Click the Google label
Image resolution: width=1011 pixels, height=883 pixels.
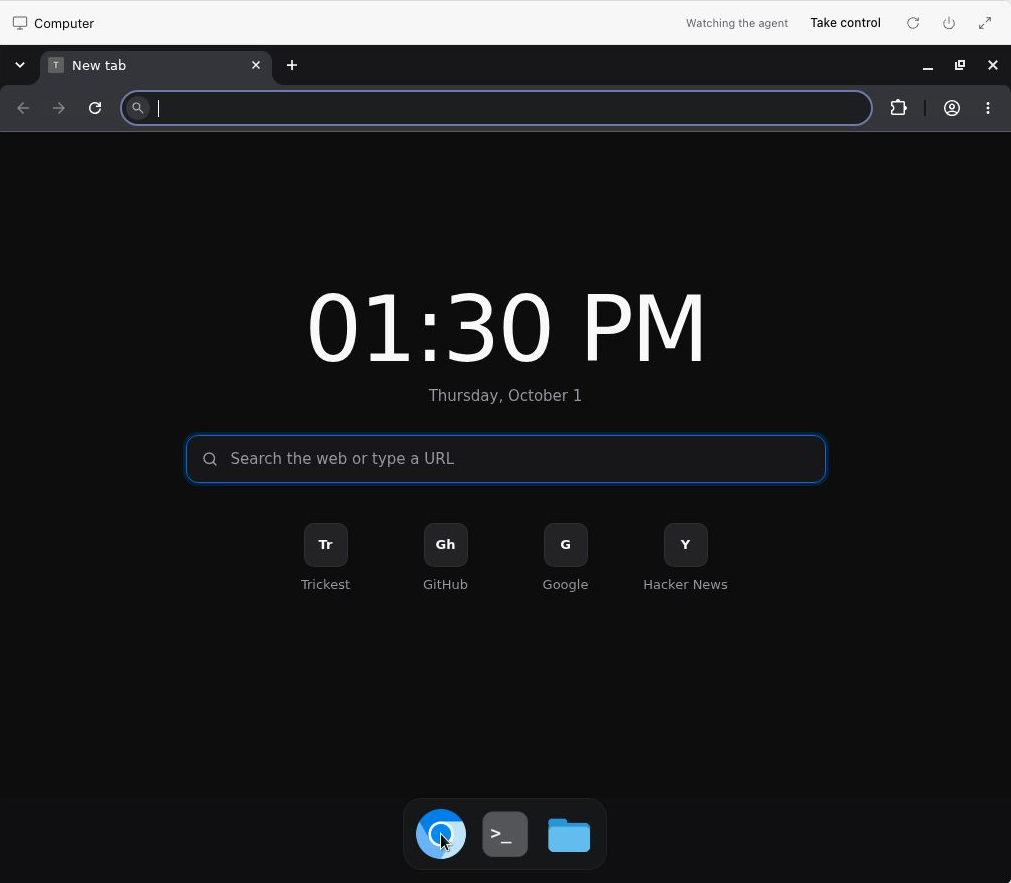click(565, 584)
